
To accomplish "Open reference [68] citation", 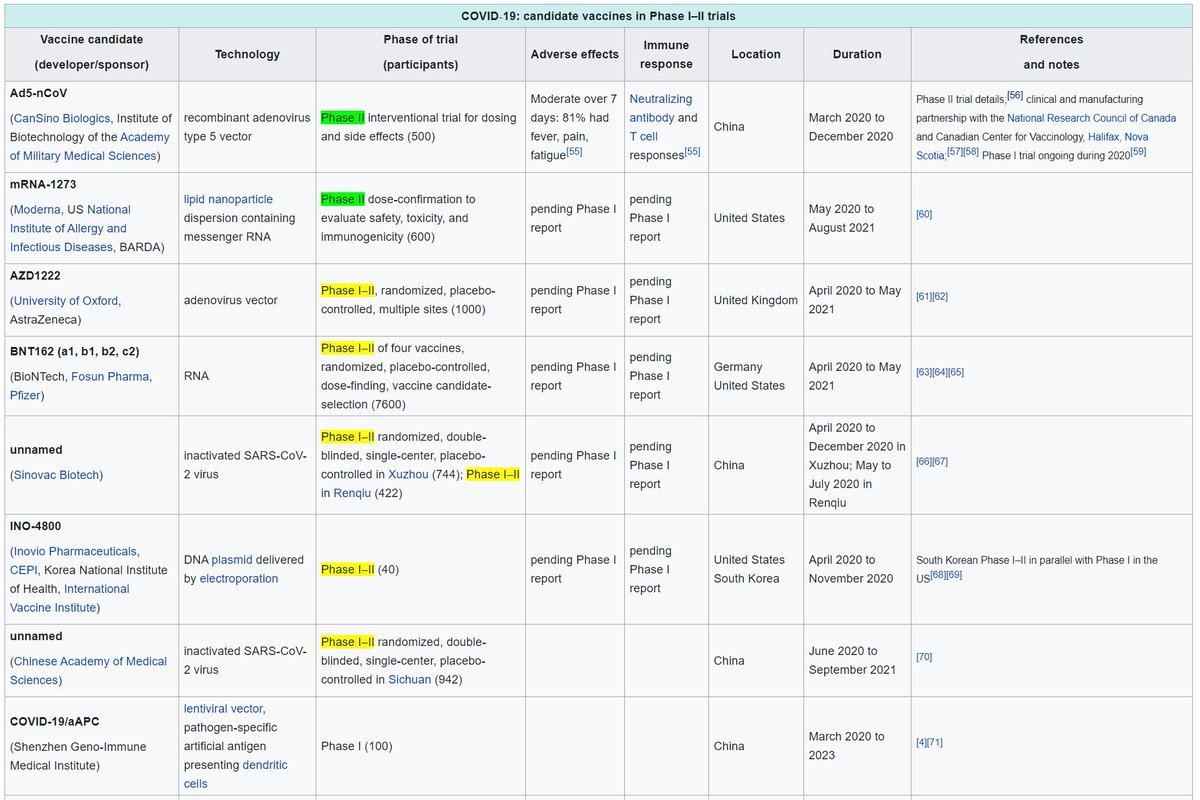I will point(939,575).
